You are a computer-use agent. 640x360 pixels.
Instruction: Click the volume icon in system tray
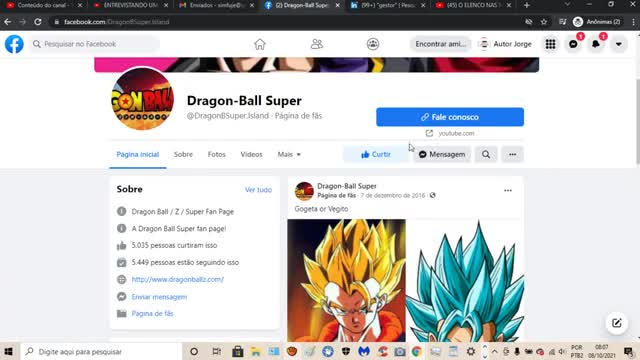pos(562,351)
